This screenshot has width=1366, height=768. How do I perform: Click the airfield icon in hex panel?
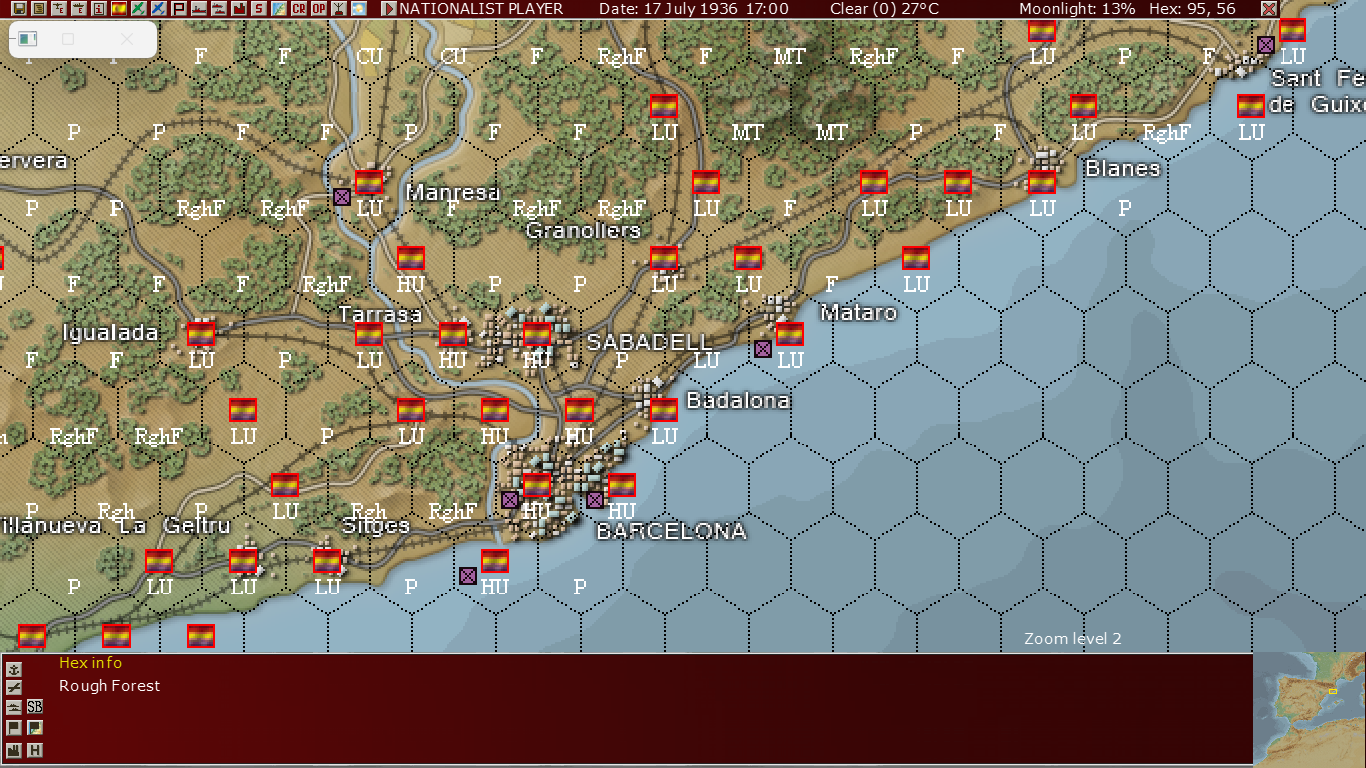pyautogui.click(x=14, y=687)
